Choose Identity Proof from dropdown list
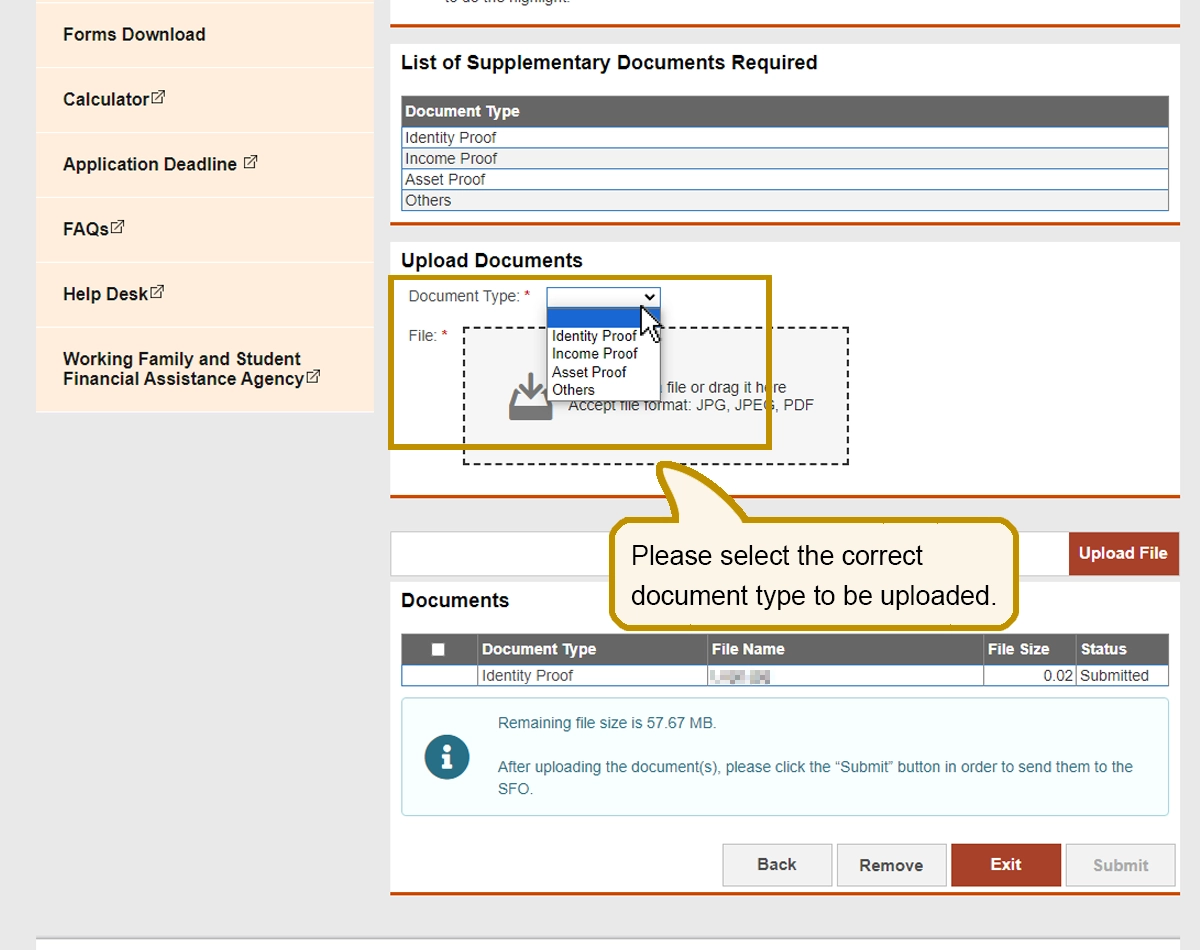The width and height of the screenshot is (1200, 950). 594,336
